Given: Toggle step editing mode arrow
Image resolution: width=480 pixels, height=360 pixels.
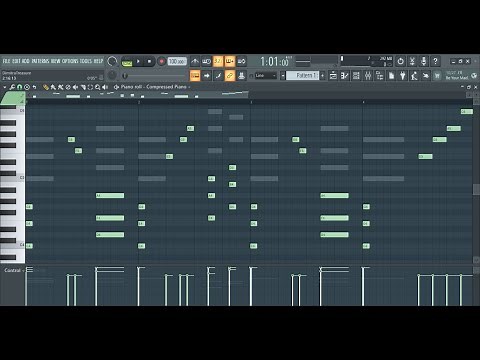Looking at the screenshot, I should 207,76.
